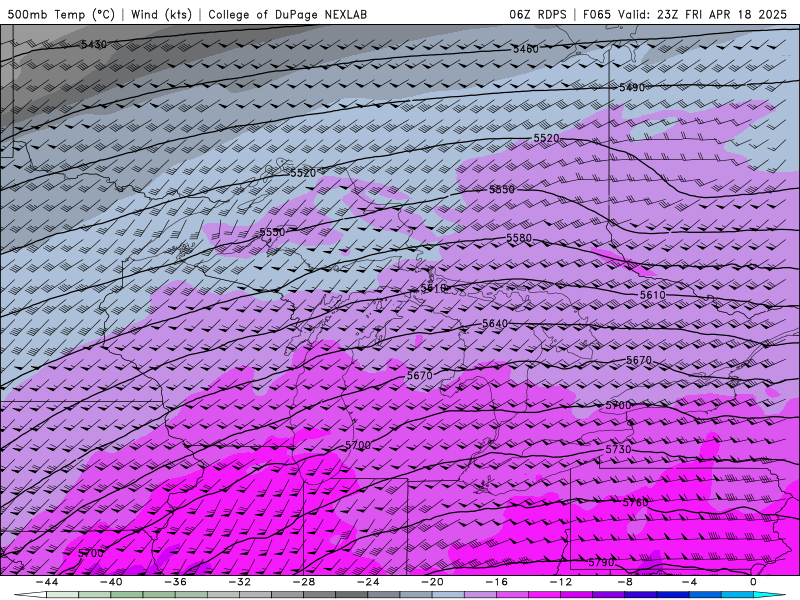Click the -4 value on the temperature scale

coord(689,582)
